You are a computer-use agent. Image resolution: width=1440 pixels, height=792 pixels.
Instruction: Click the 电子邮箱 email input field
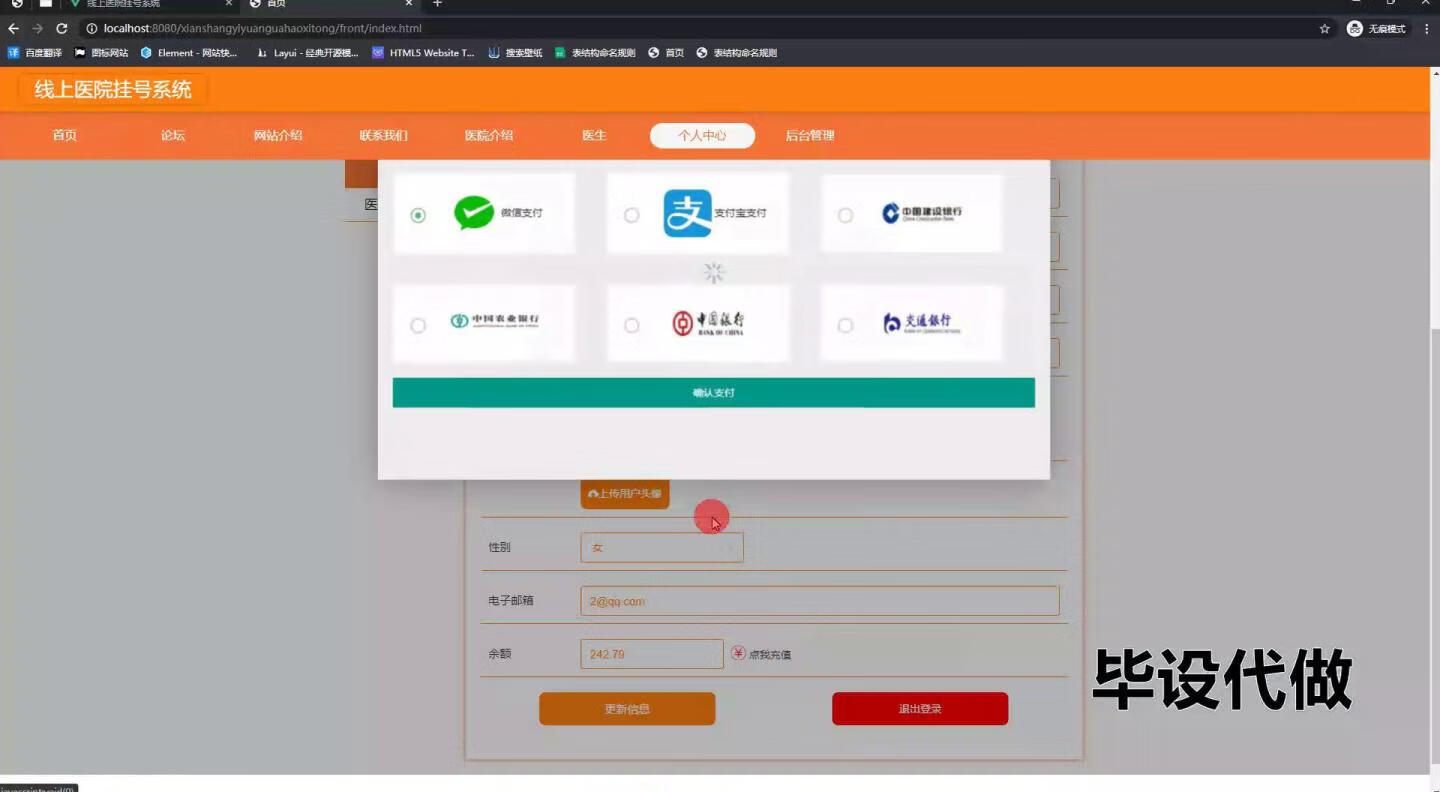819,601
